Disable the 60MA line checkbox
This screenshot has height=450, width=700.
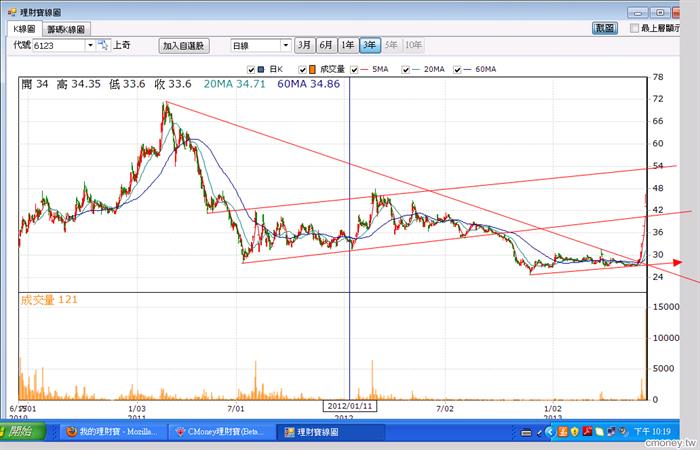point(457,70)
